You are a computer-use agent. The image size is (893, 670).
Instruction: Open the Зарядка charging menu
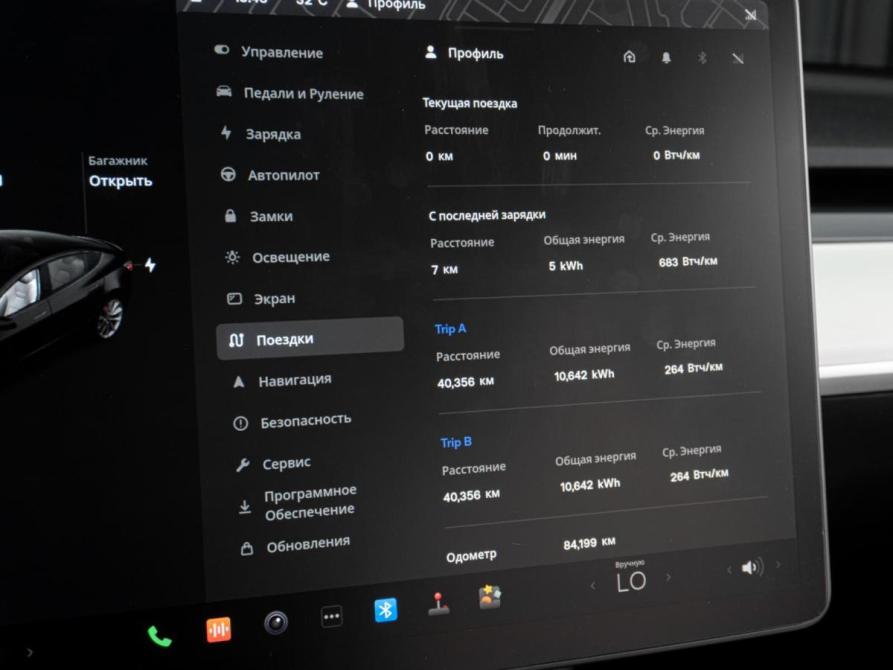(x=261, y=134)
